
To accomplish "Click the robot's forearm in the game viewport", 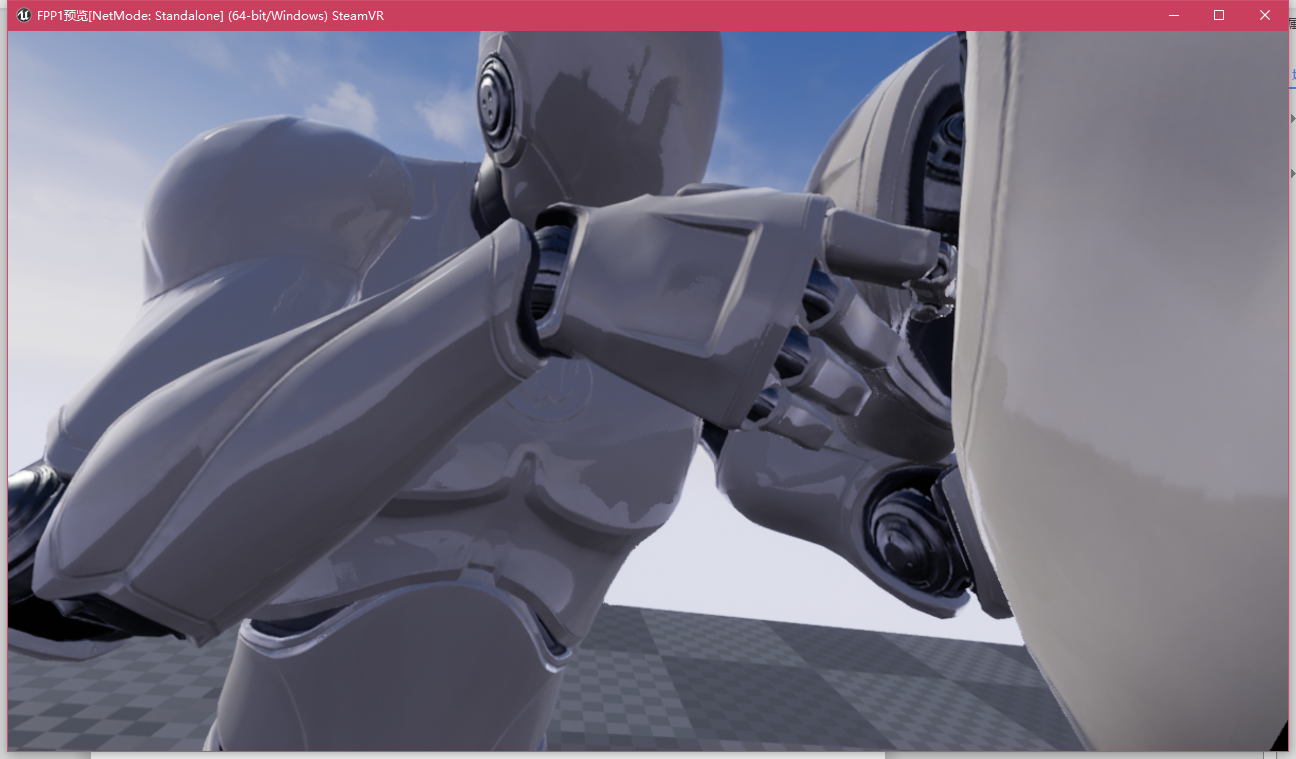I will [x=290, y=430].
